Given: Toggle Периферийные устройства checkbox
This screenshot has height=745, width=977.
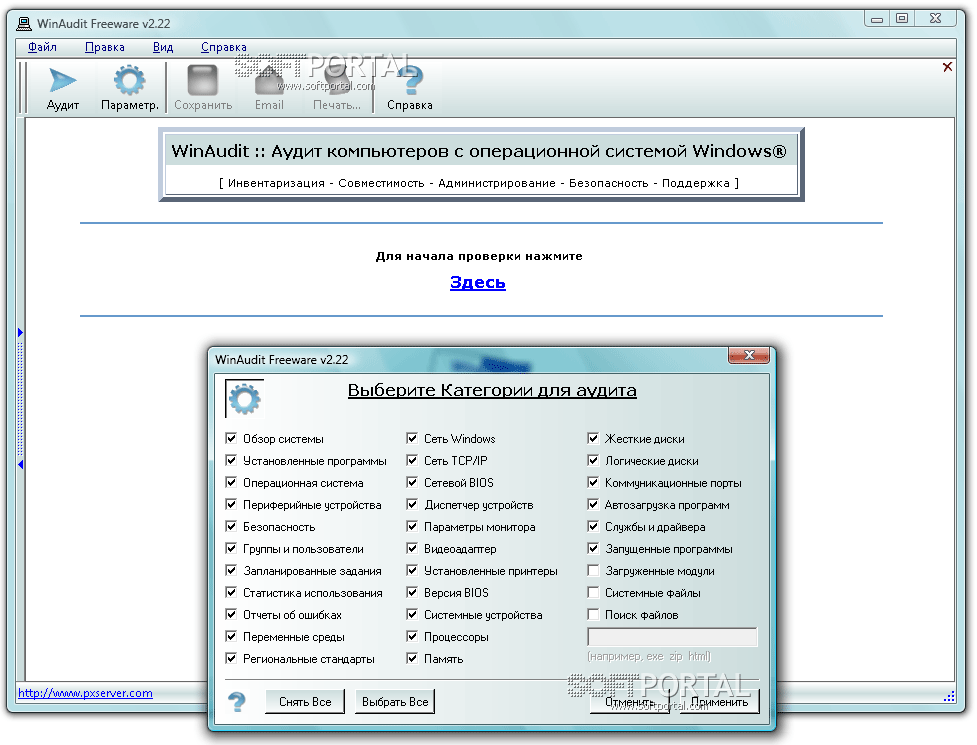Looking at the screenshot, I should coord(231,505).
